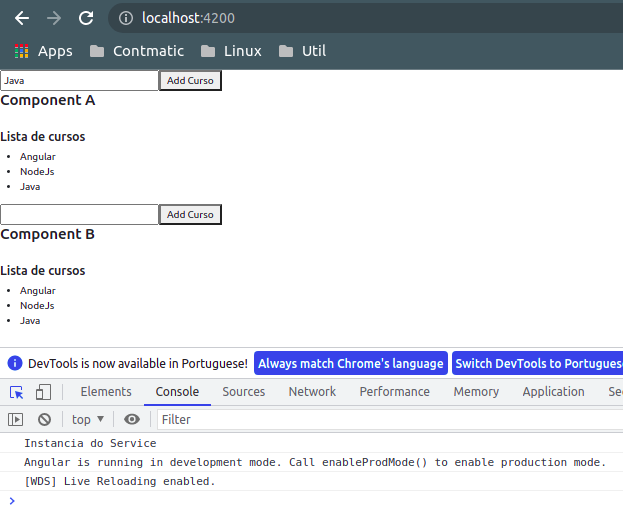Select Java in Component A's list
Image resolution: width=623 pixels, height=527 pixels.
point(30,187)
